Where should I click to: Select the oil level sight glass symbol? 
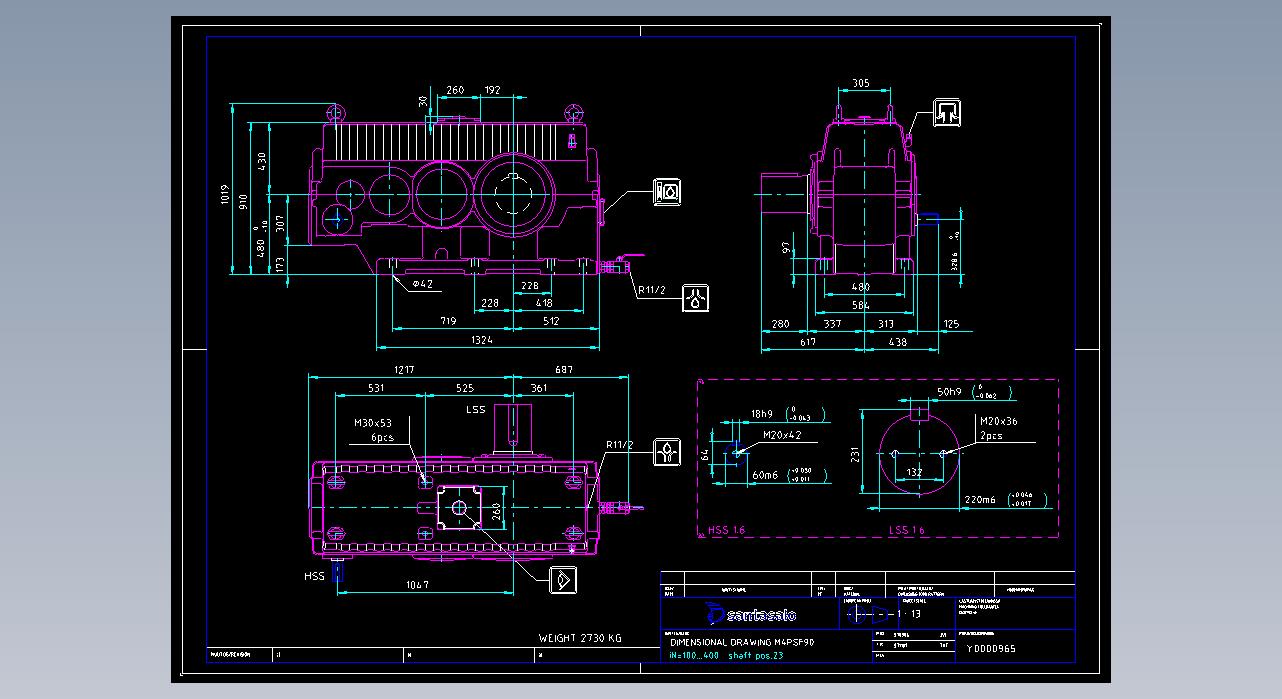[x=667, y=191]
